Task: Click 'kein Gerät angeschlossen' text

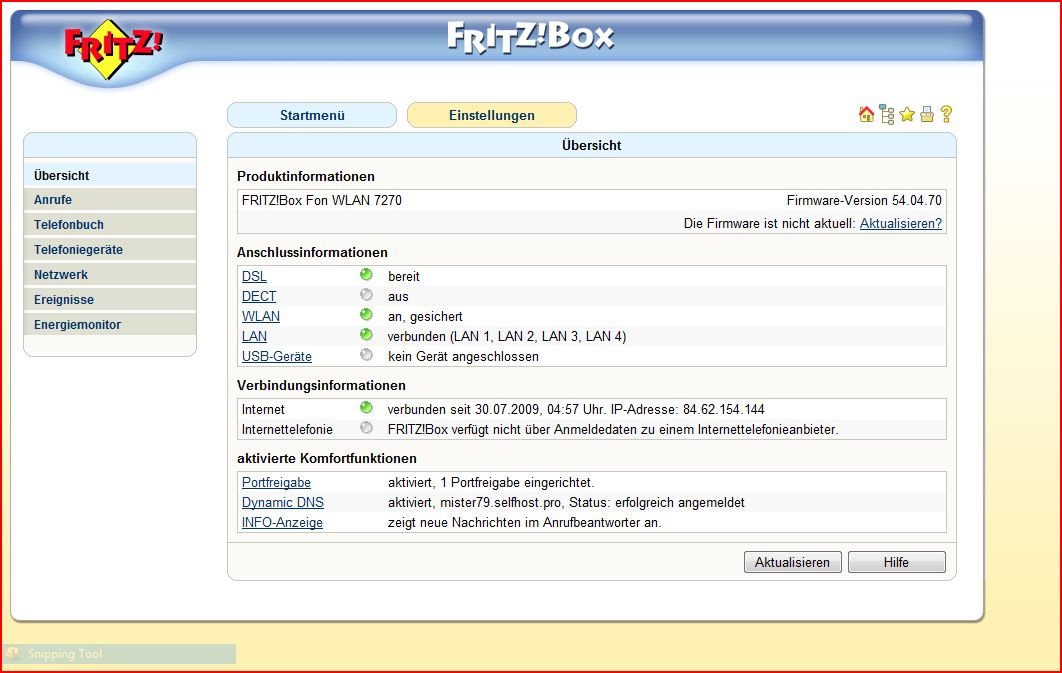Action: [x=463, y=357]
